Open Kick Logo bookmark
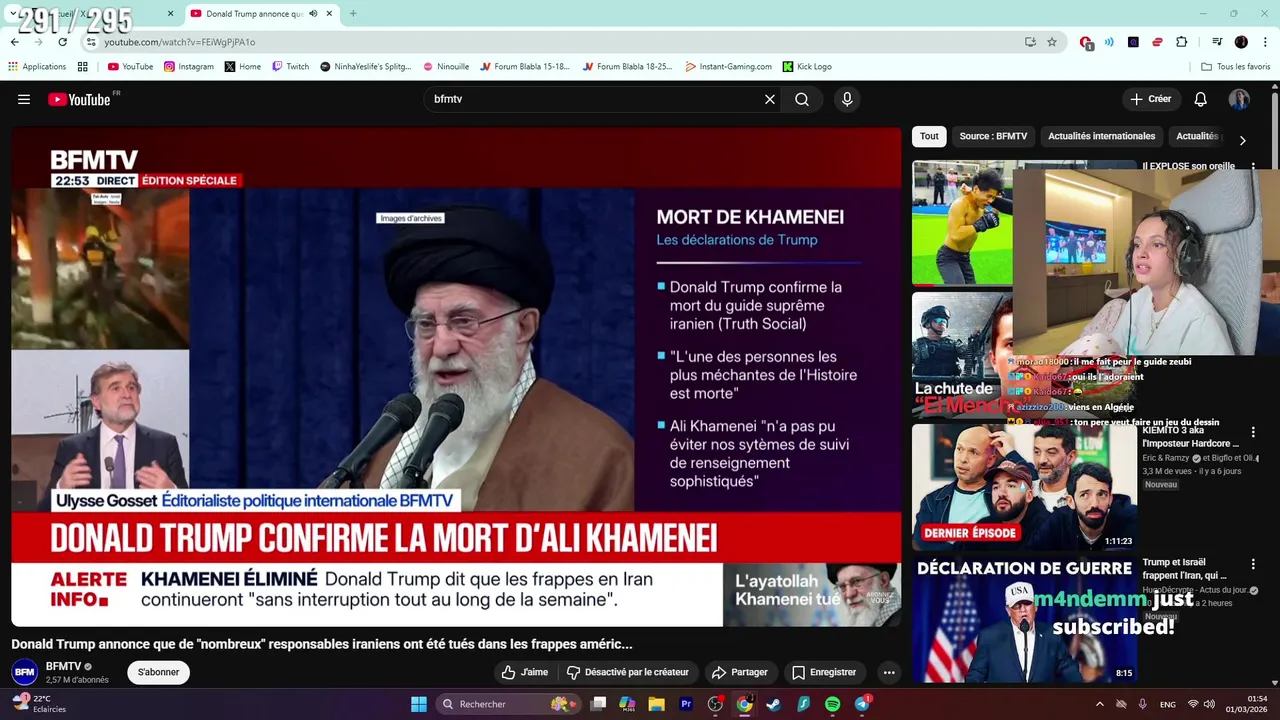1280x720 pixels. [807, 67]
